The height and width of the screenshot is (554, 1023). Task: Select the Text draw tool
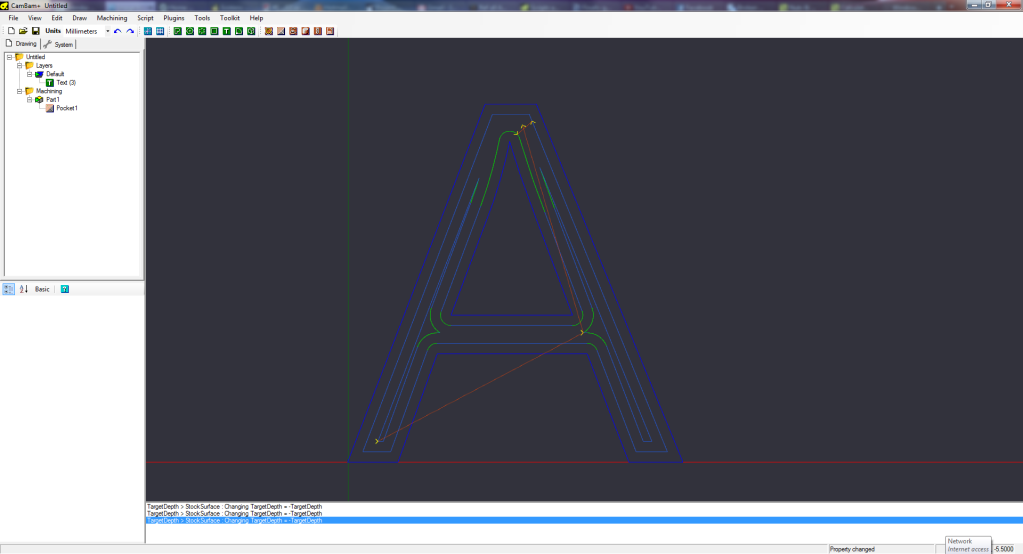click(226, 31)
